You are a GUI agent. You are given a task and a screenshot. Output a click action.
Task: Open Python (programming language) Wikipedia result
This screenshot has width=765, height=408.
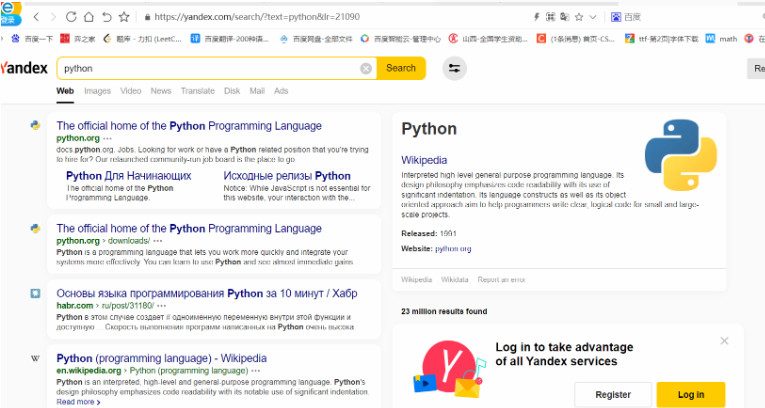pos(161,358)
